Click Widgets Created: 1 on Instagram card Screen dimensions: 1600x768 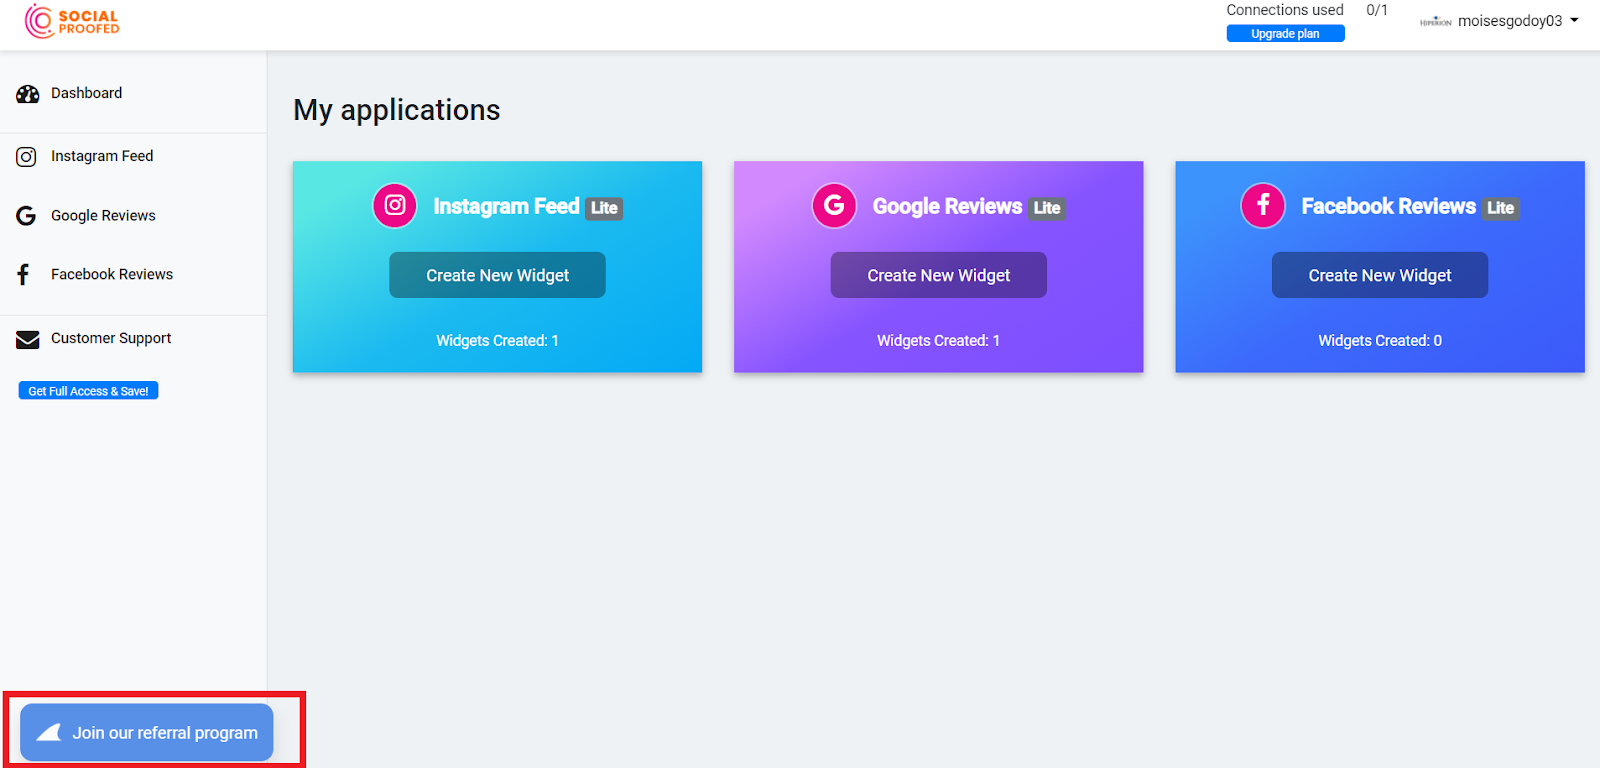(x=497, y=341)
